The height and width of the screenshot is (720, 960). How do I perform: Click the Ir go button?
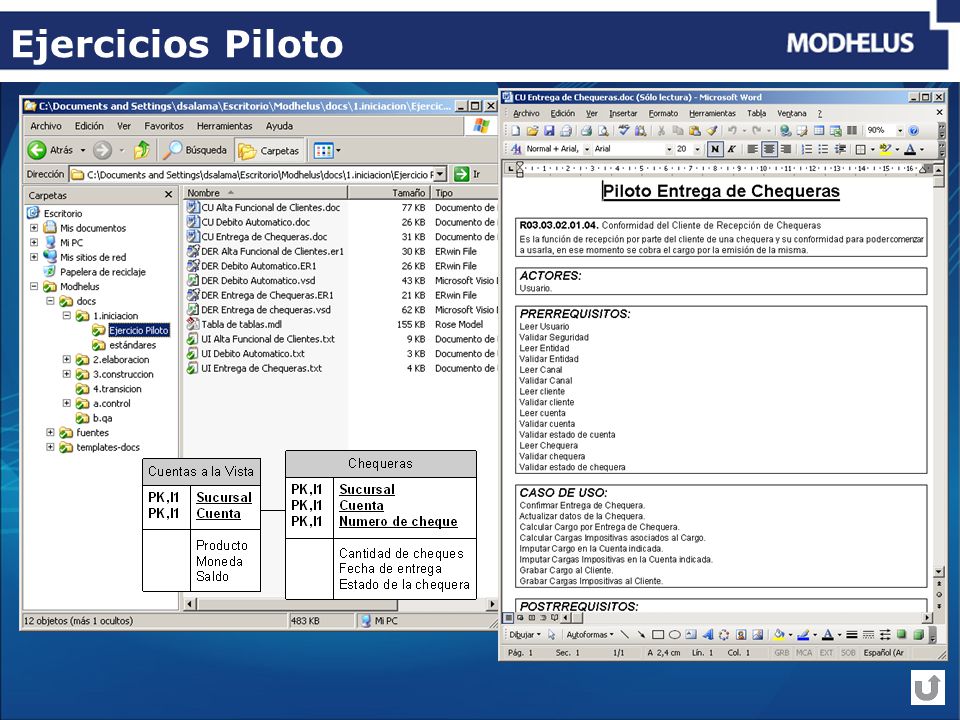[x=468, y=174]
